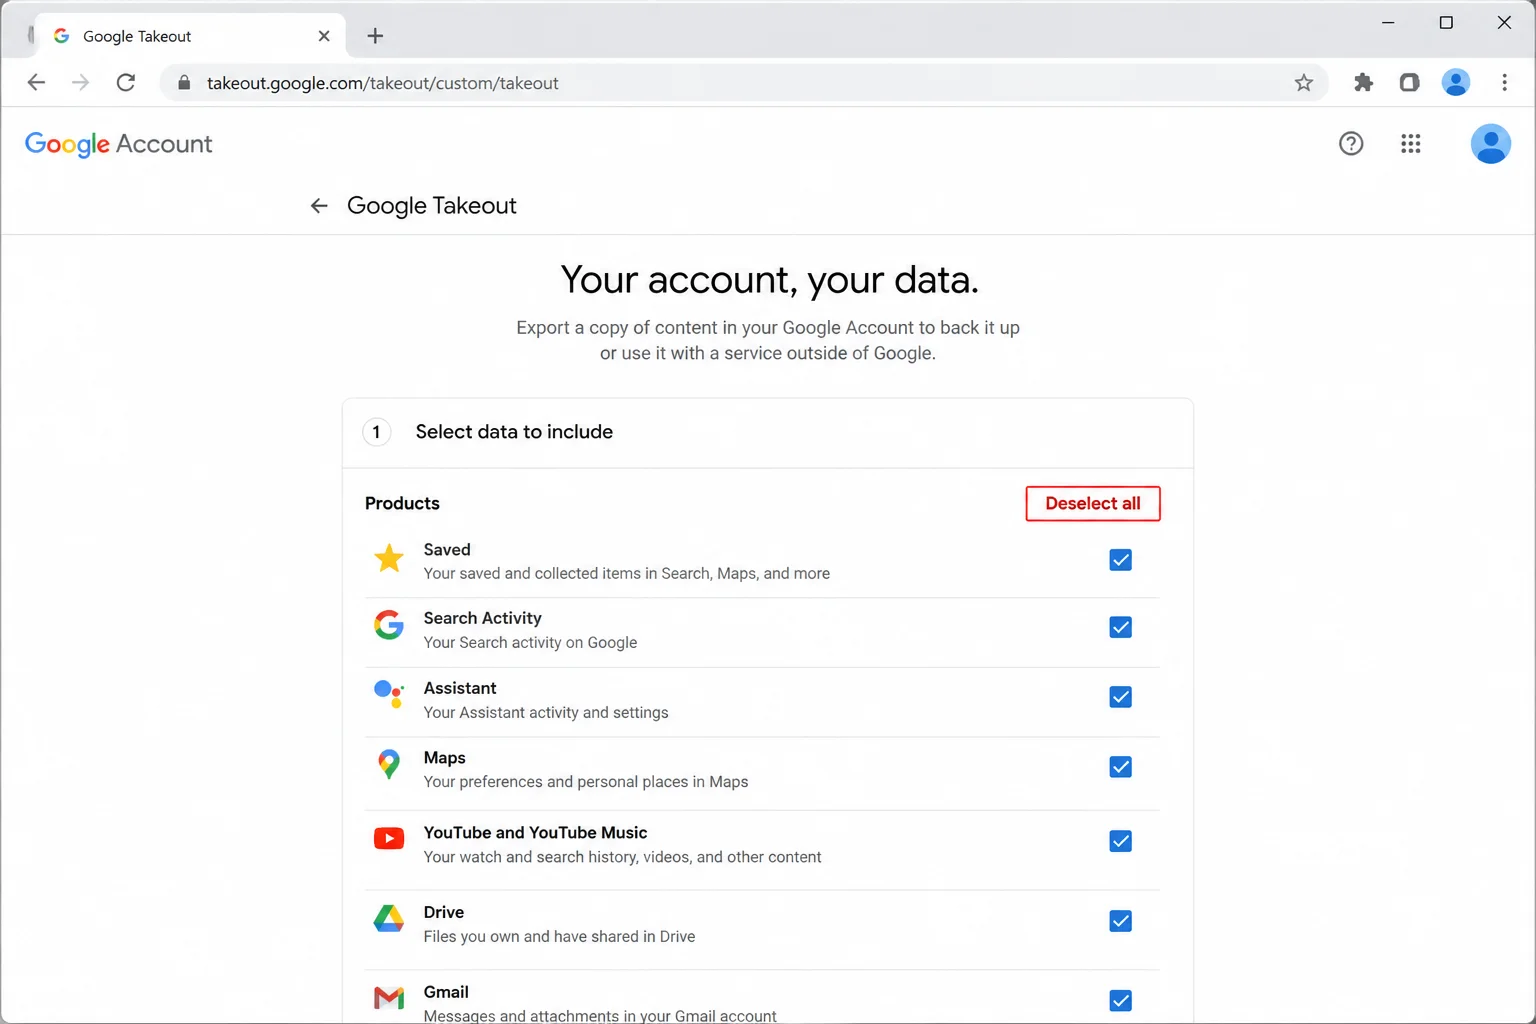
Task: Click the Google Account logo
Action: (118, 144)
